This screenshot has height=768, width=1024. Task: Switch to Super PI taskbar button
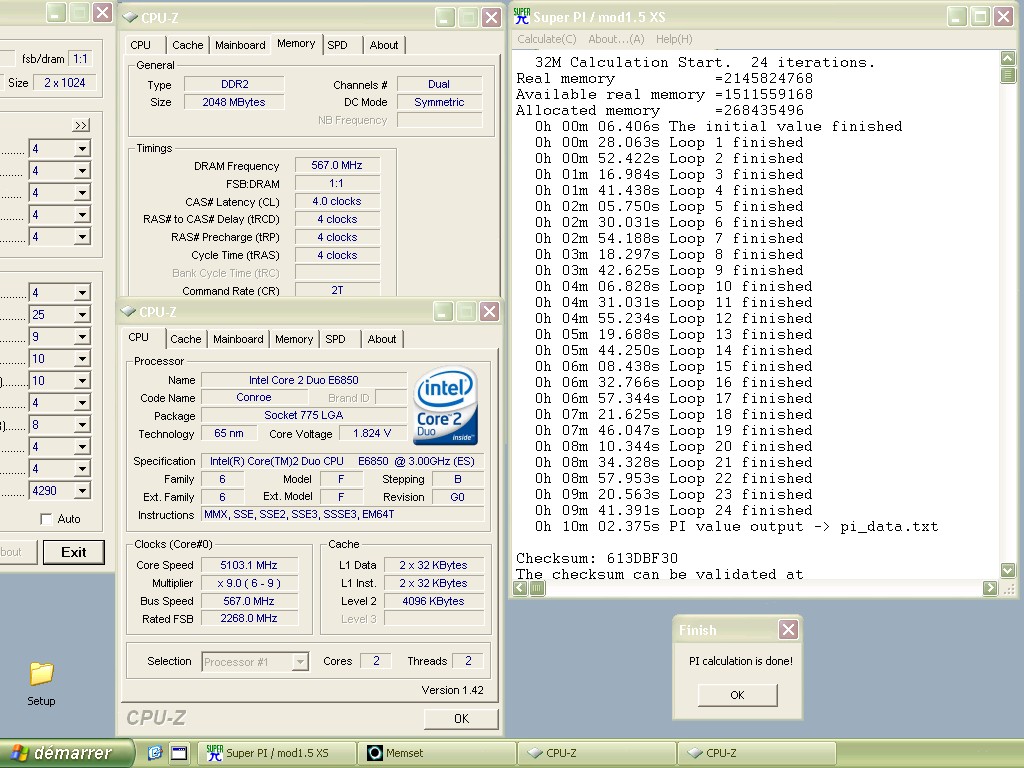pyautogui.click(x=276, y=753)
